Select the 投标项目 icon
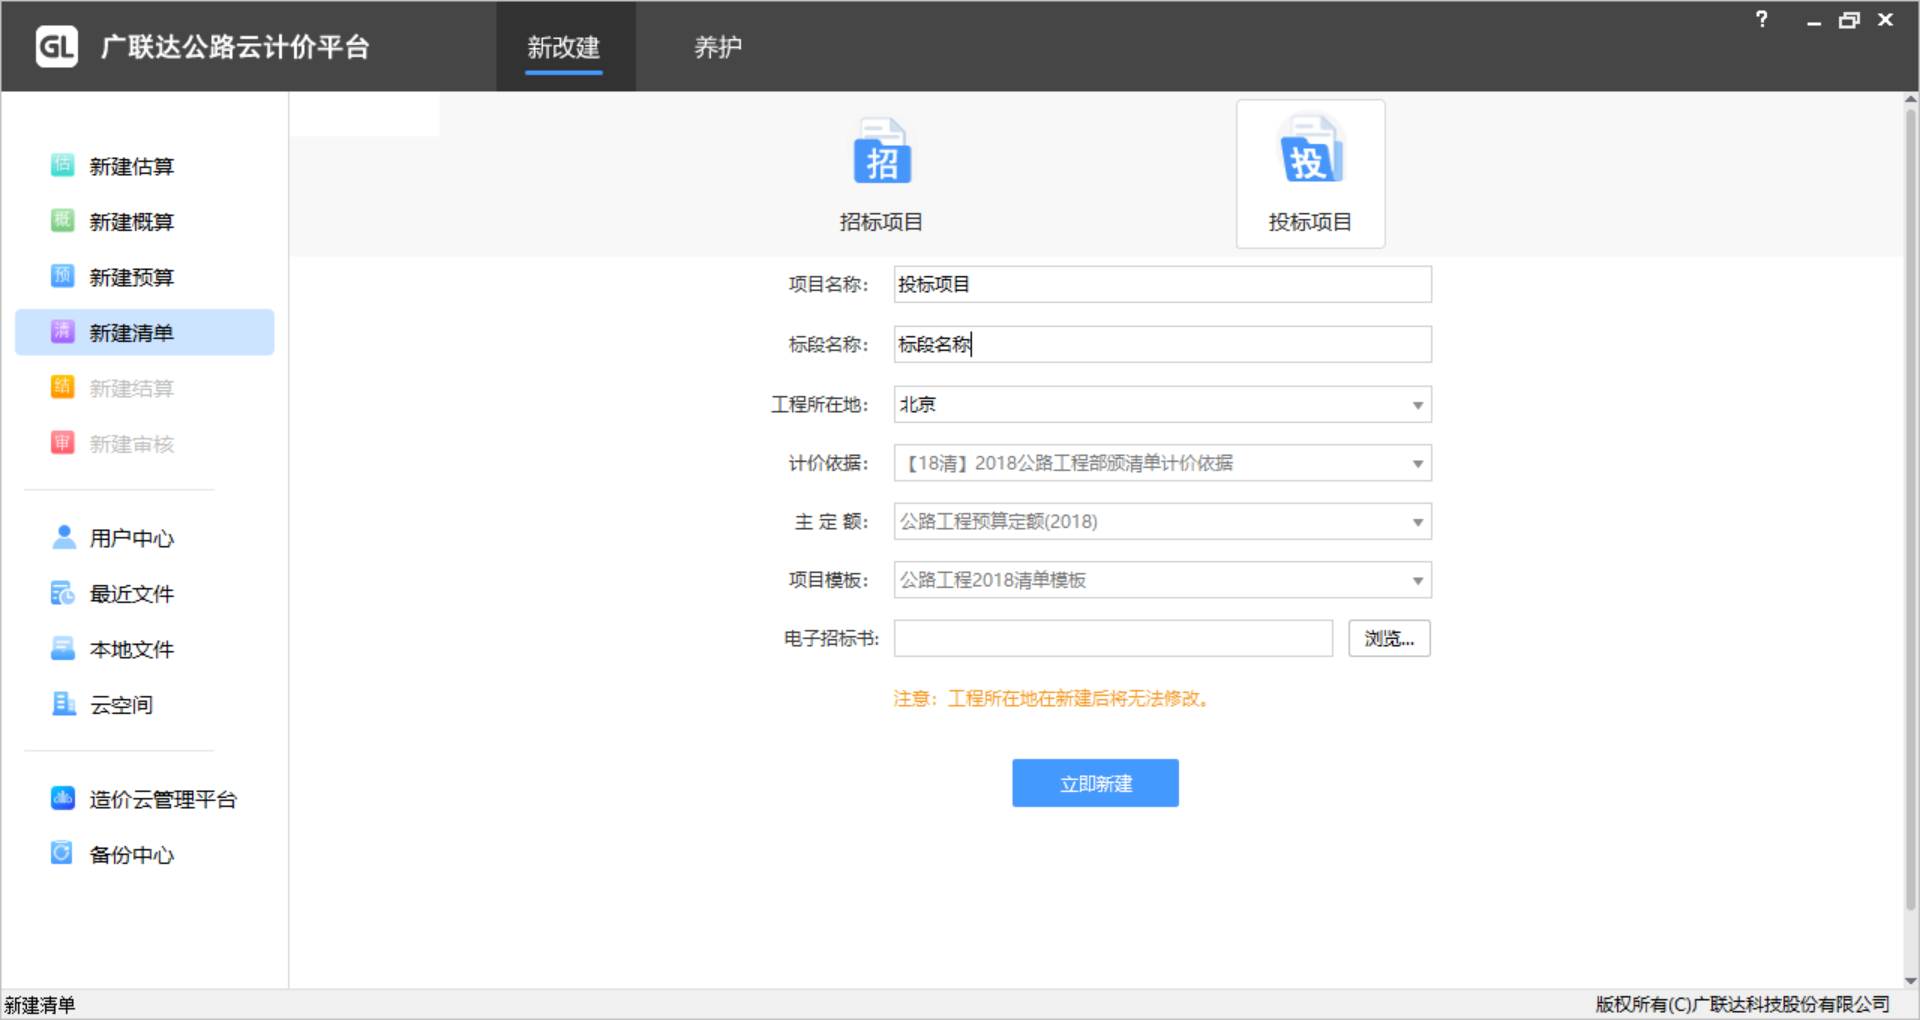This screenshot has height=1020, width=1920. (x=1310, y=151)
